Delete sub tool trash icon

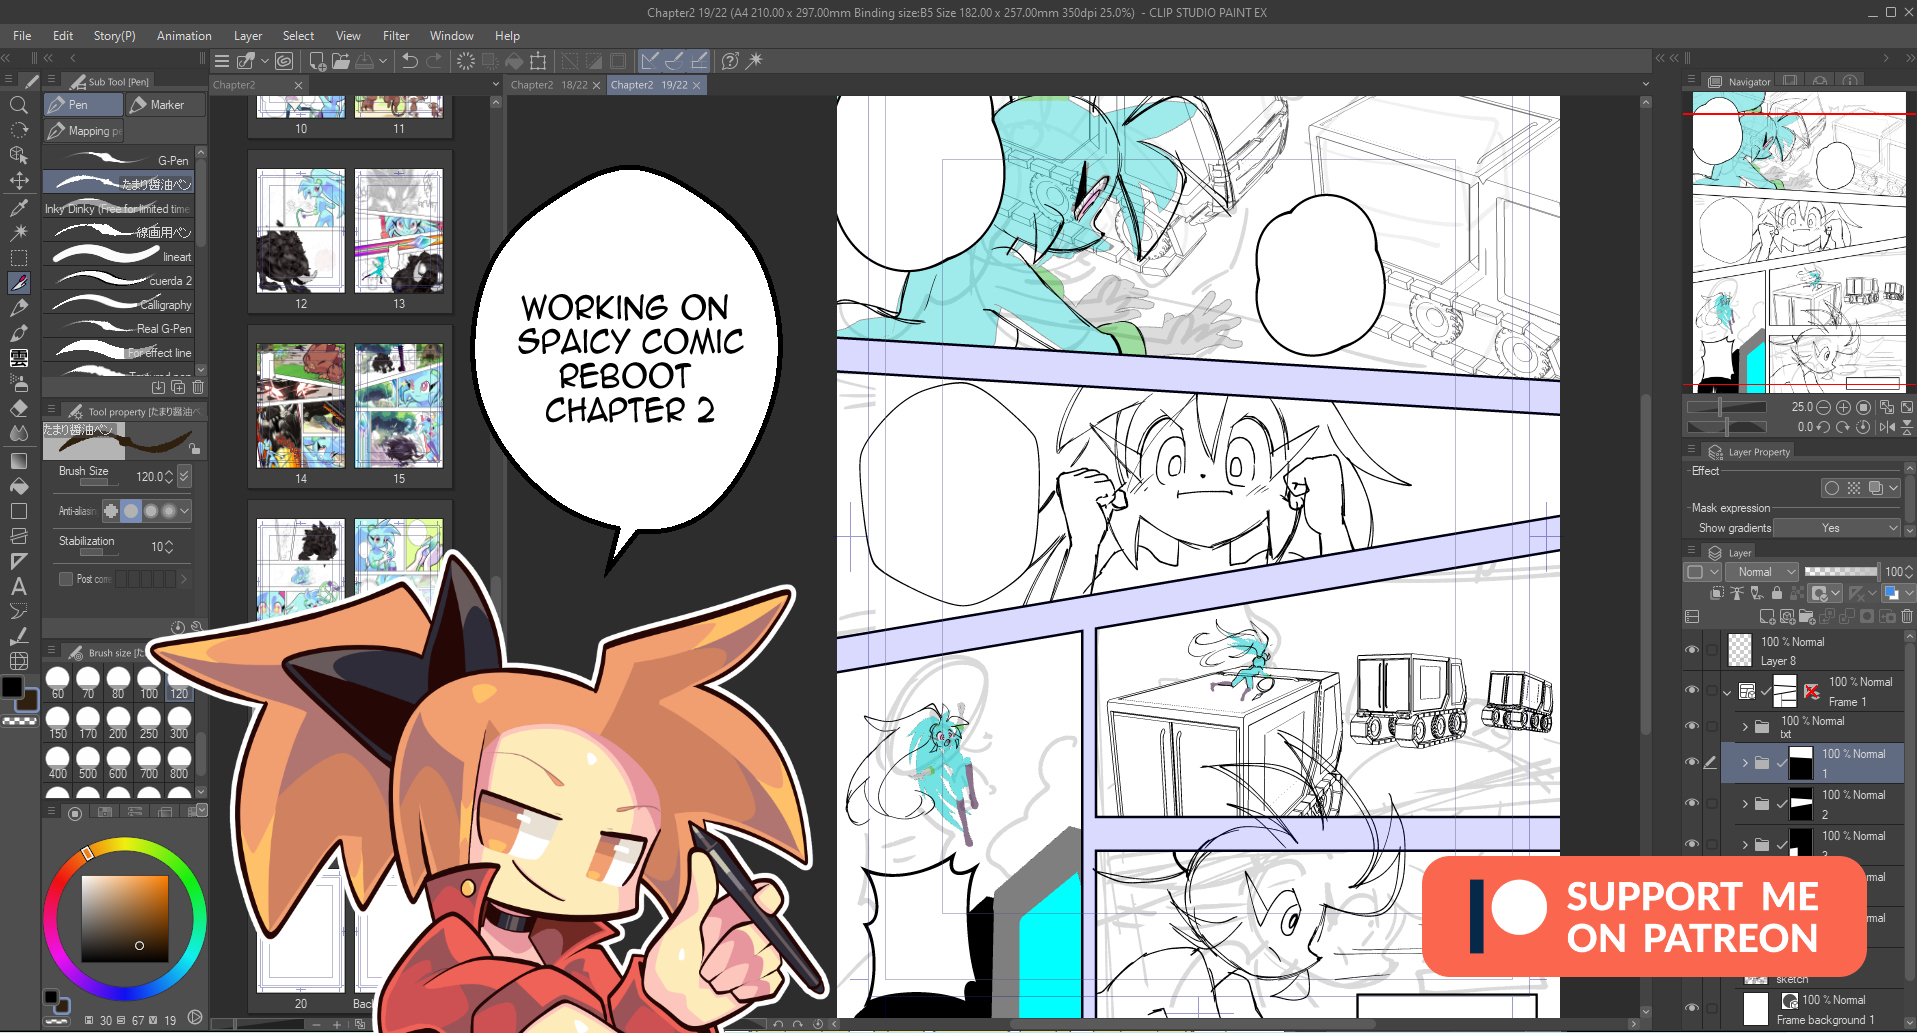[198, 387]
